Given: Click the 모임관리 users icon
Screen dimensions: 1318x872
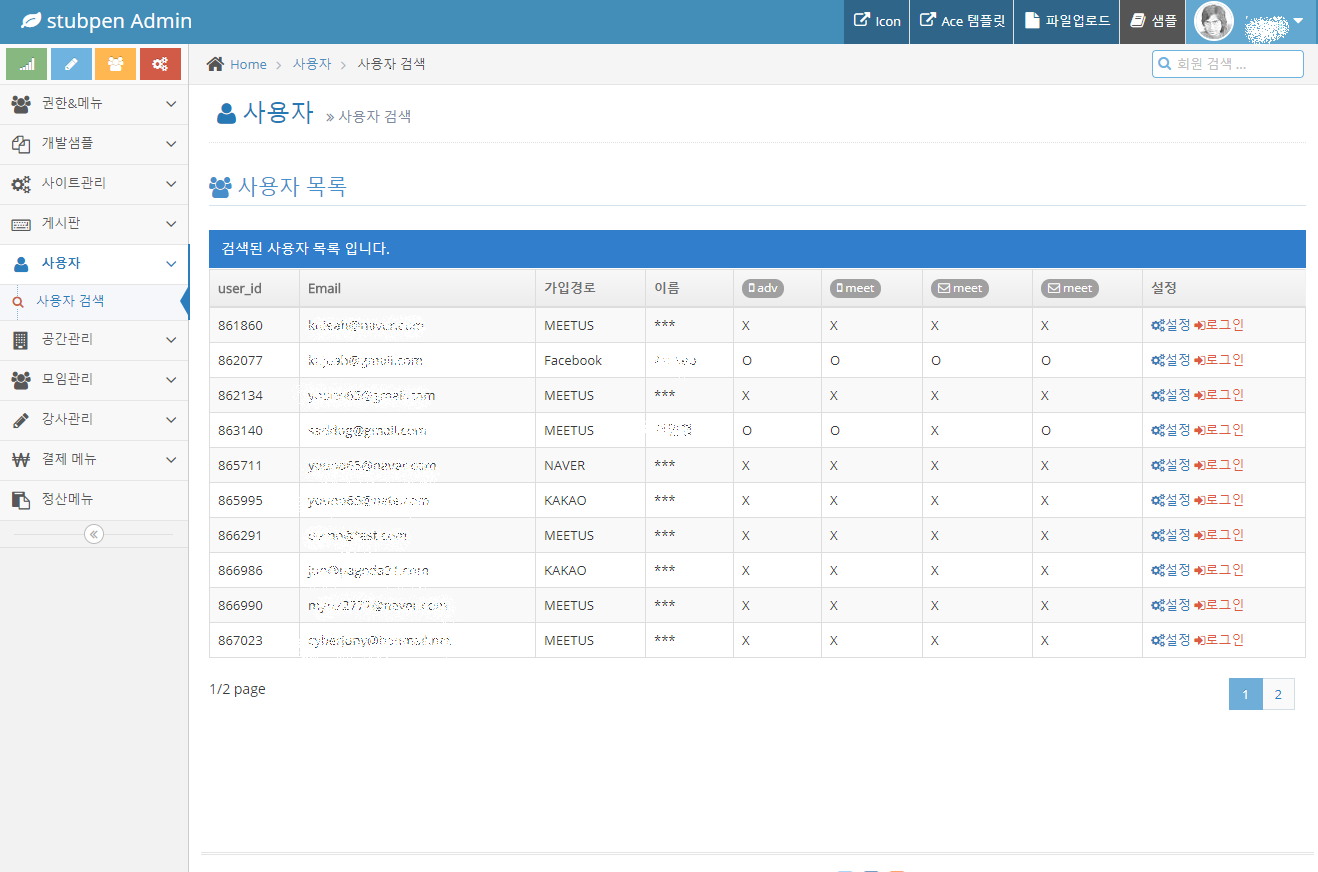Looking at the screenshot, I should 21,380.
